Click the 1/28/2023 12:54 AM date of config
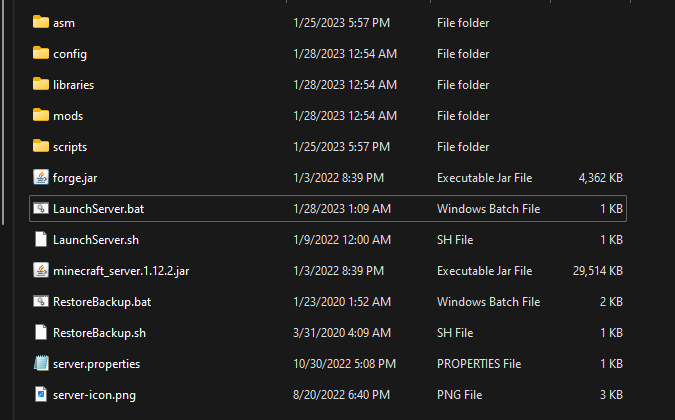 click(345, 54)
